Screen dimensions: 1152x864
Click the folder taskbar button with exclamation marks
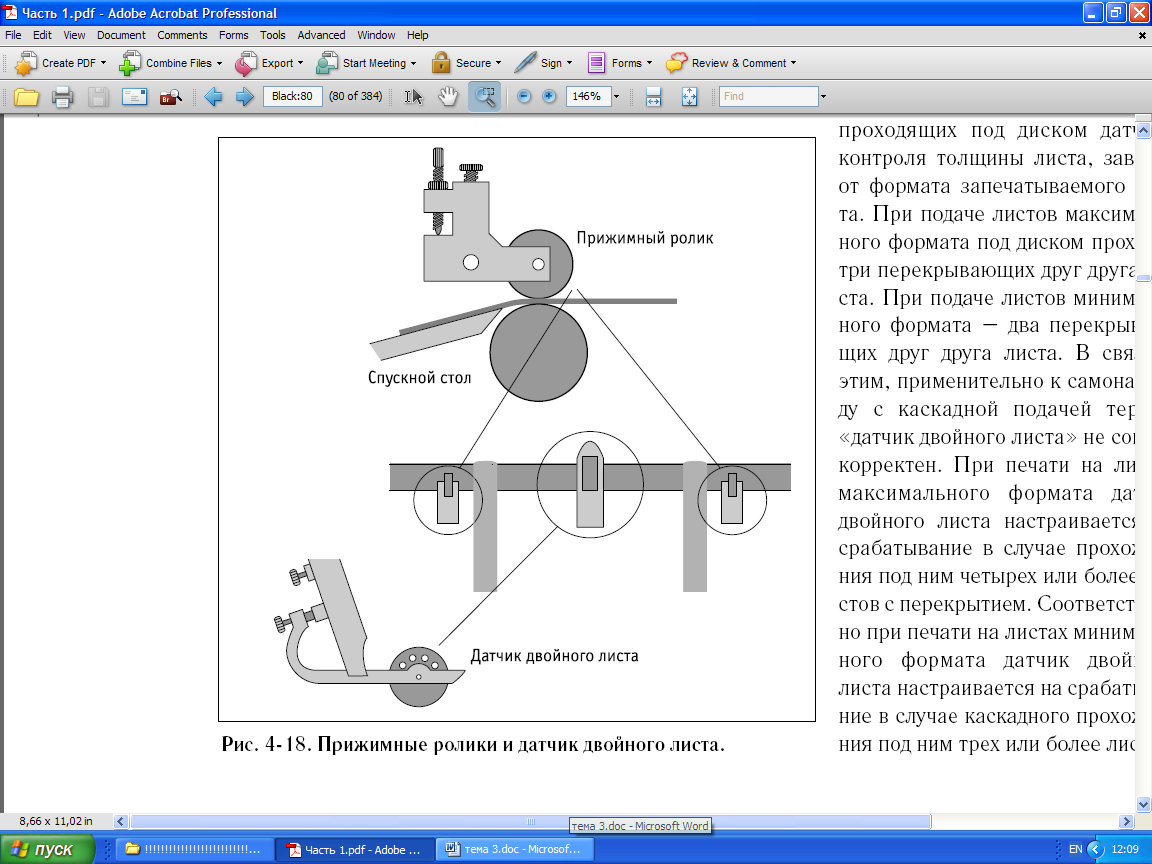pyautogui.click(x=194, y=849)
